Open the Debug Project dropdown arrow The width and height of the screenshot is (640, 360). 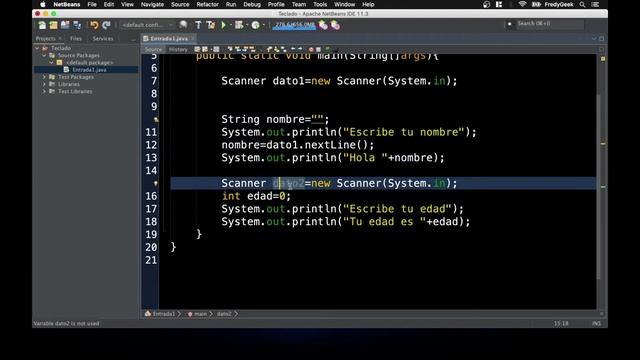coord(247,25)
